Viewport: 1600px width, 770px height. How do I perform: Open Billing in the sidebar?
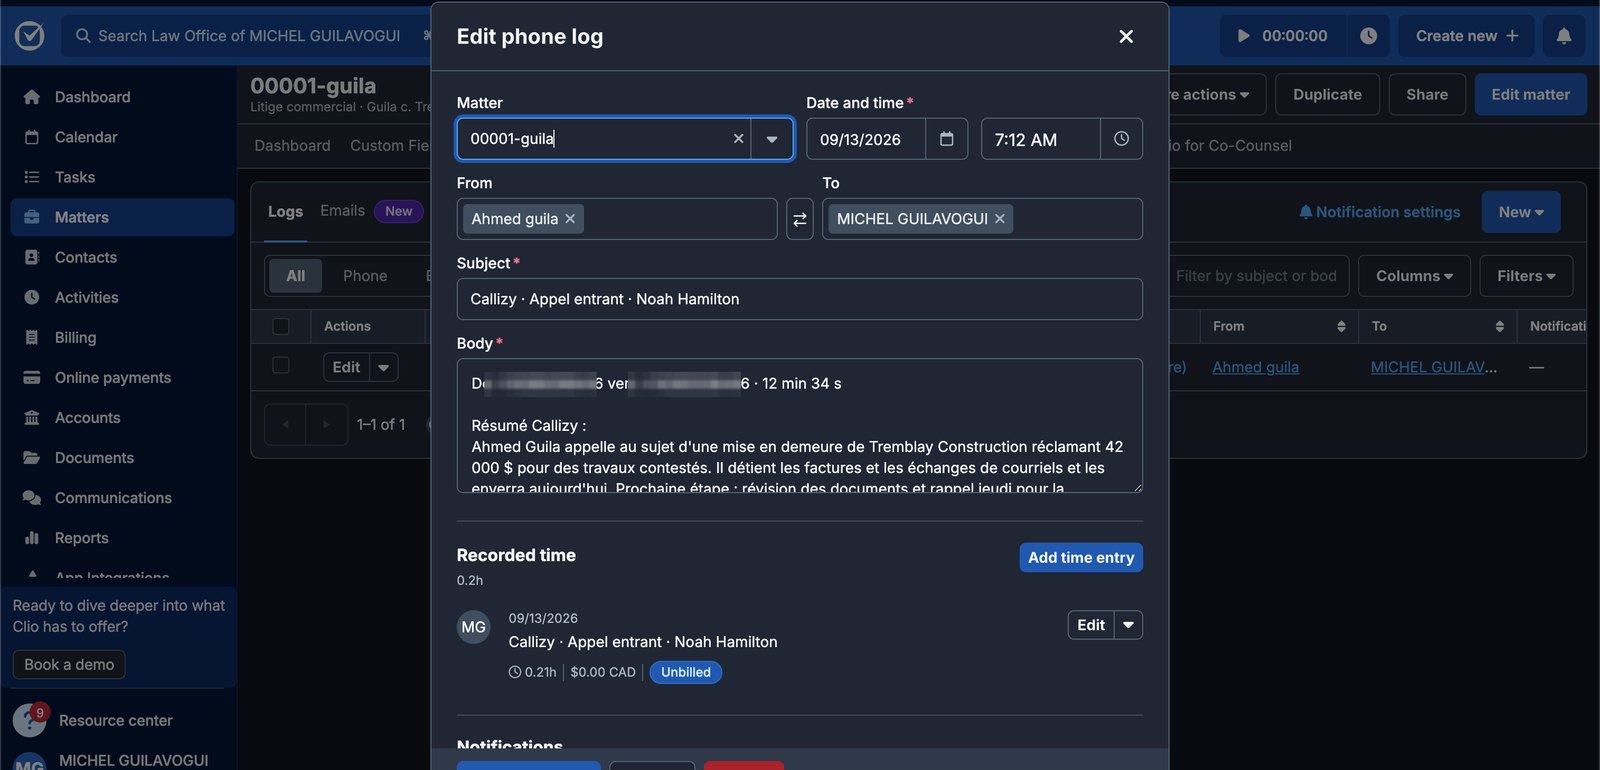click(x=75, y=338)
